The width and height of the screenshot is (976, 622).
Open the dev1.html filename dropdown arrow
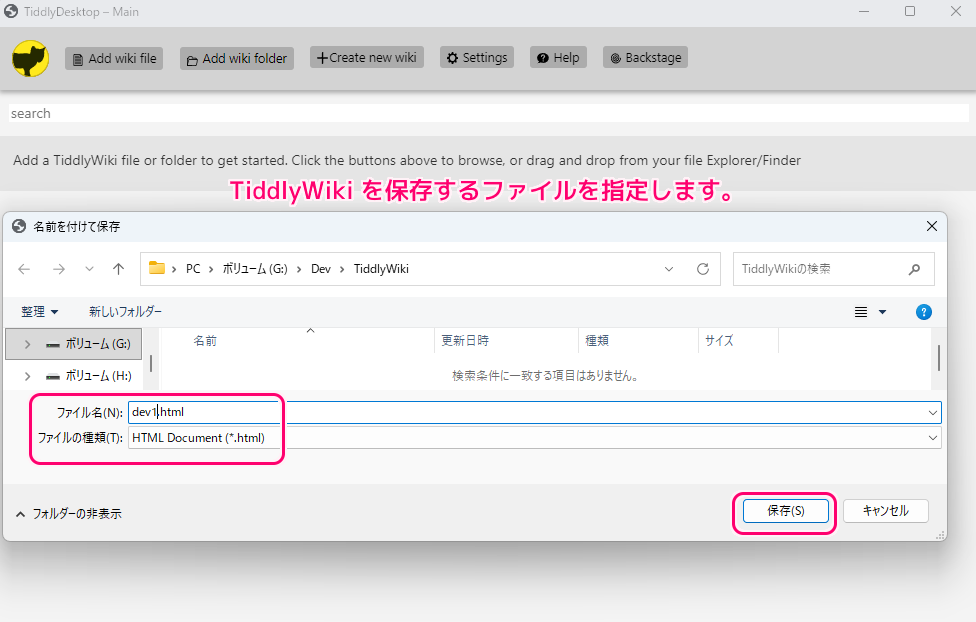click(x=931, y=412)
